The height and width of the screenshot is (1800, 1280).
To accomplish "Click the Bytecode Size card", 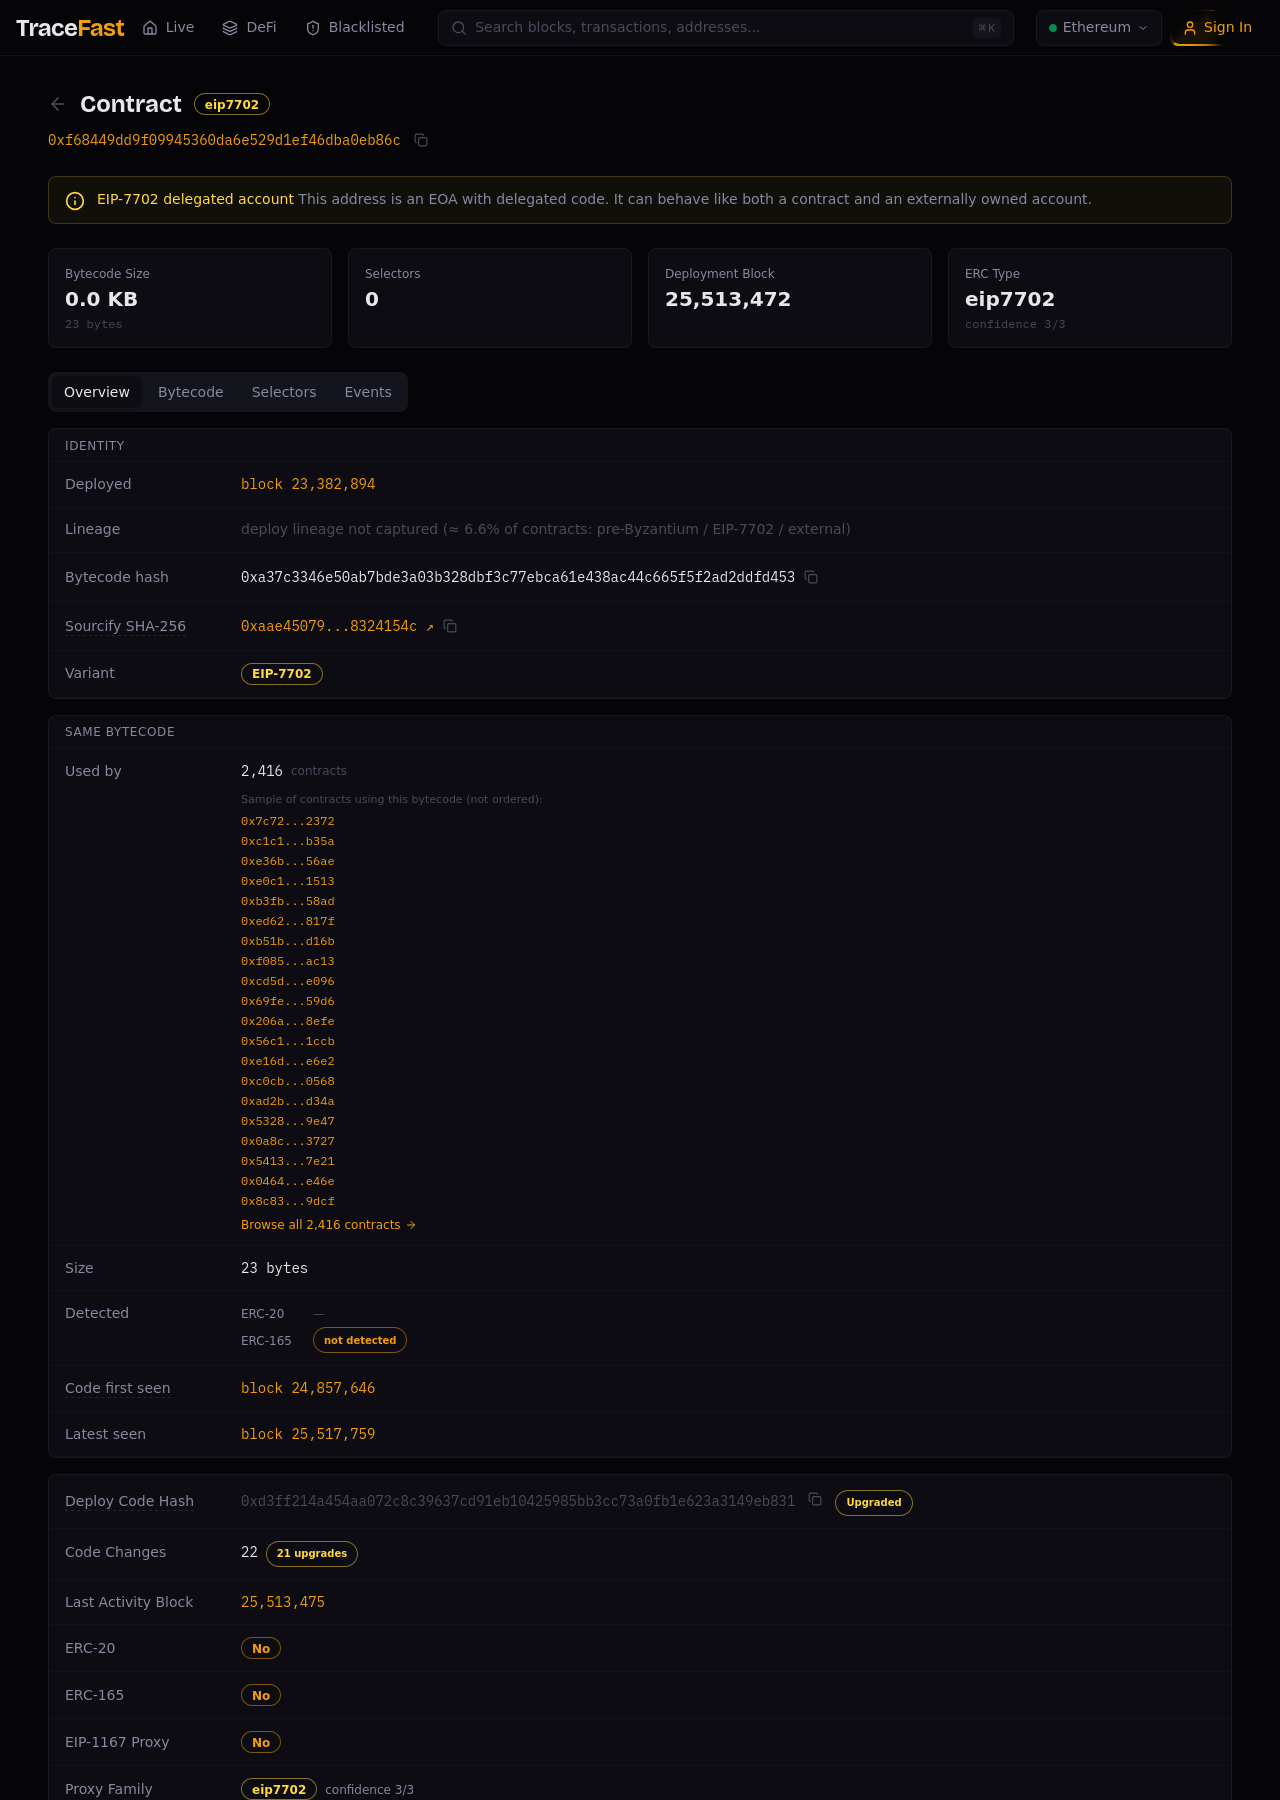I will click(190, 298).
